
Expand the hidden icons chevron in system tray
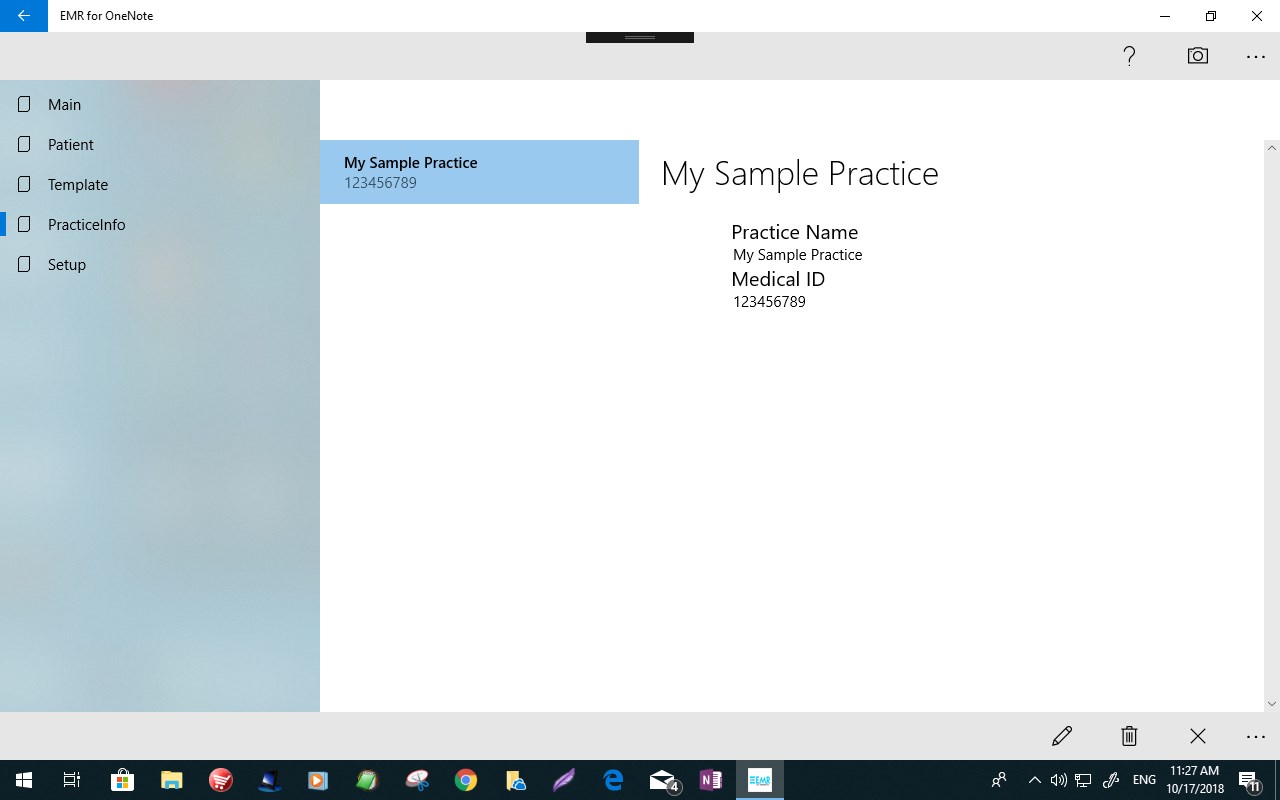[x=1035, y=779]
